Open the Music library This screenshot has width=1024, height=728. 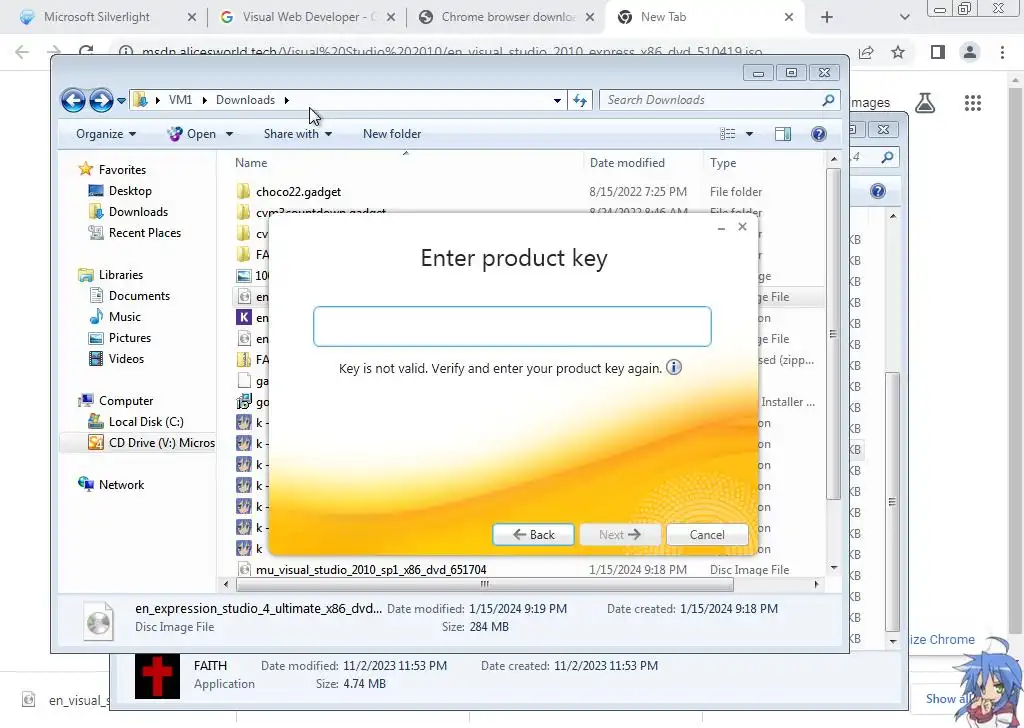[125, 317]
